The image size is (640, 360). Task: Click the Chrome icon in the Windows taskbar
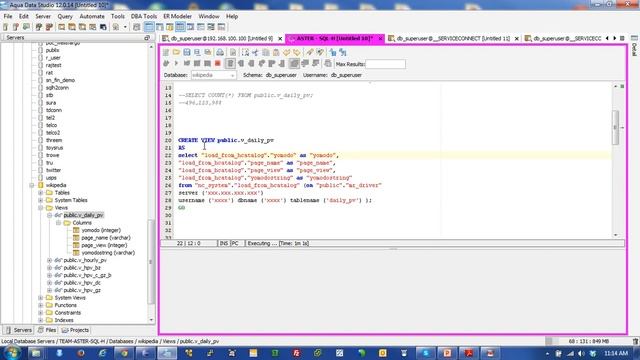point(124,353)
